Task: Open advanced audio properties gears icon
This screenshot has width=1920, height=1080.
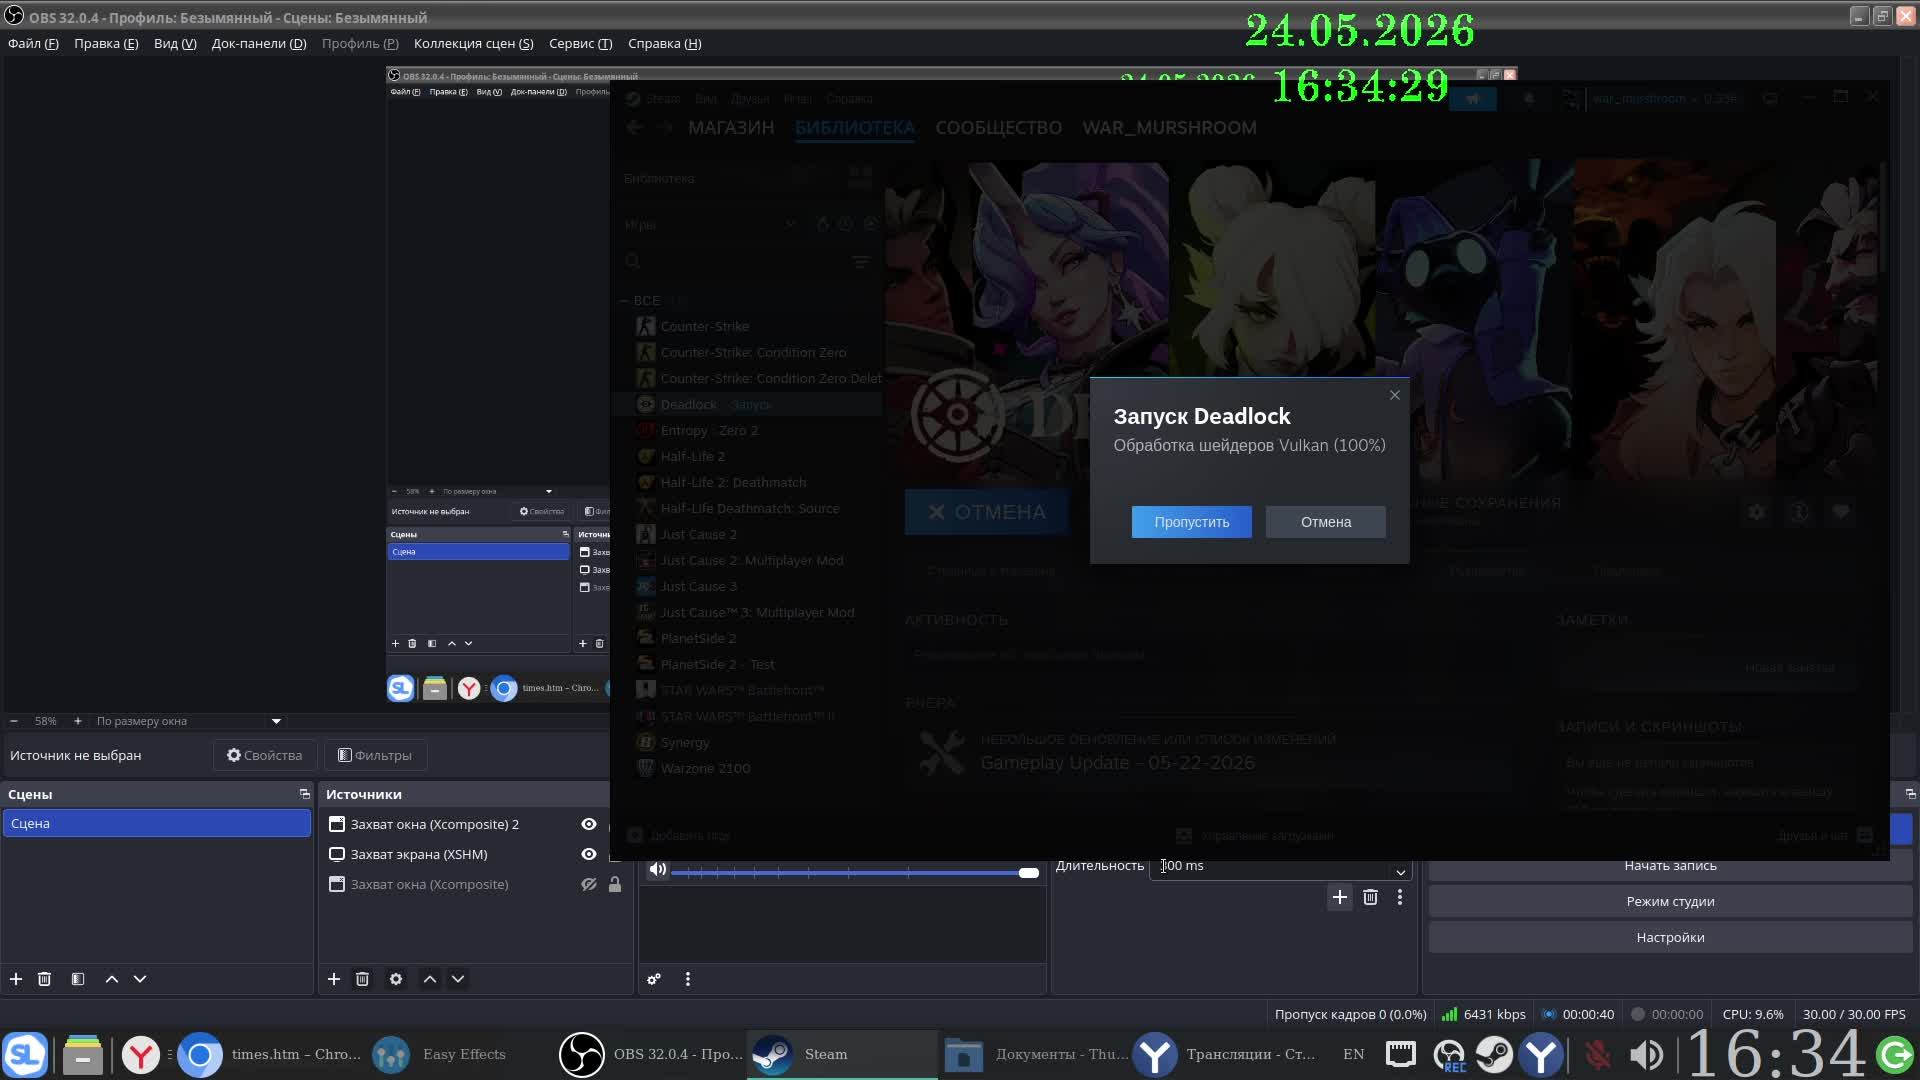Action: pyautogui.click(x=654, y=979)
